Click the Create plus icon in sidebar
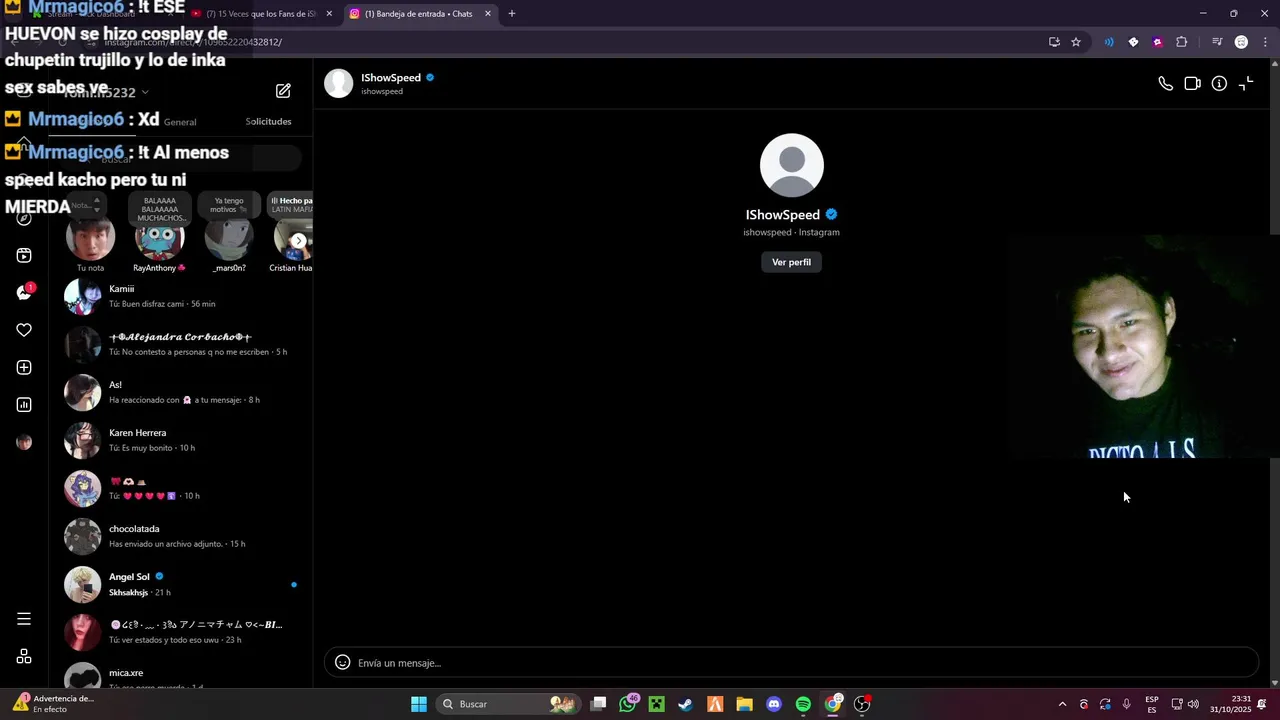 coord(24,367)
